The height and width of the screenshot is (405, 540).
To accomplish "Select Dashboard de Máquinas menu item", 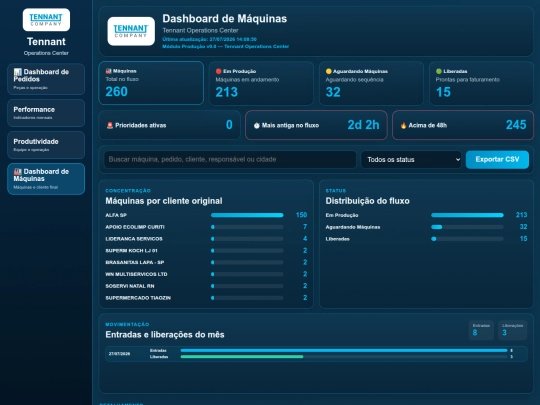I will (46, 179).
